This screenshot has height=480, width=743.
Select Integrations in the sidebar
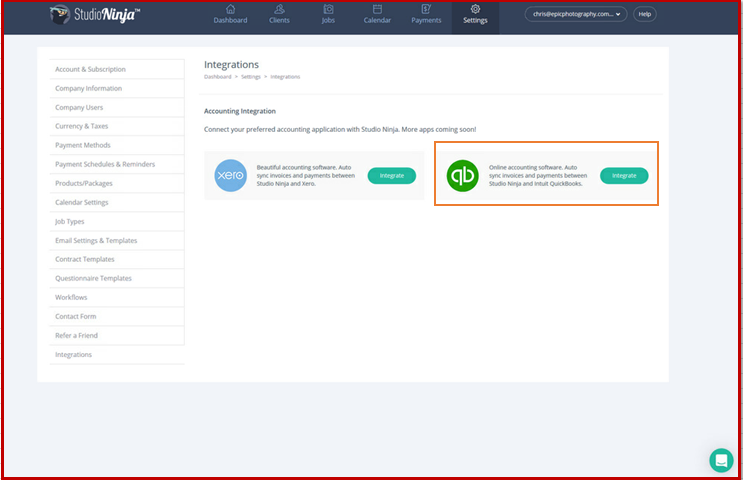click(117, 354)
